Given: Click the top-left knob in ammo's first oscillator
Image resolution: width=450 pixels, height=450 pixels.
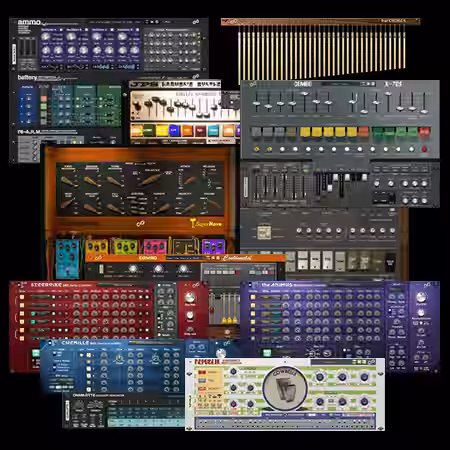Looking at the screenshot, I should [46, 37].
